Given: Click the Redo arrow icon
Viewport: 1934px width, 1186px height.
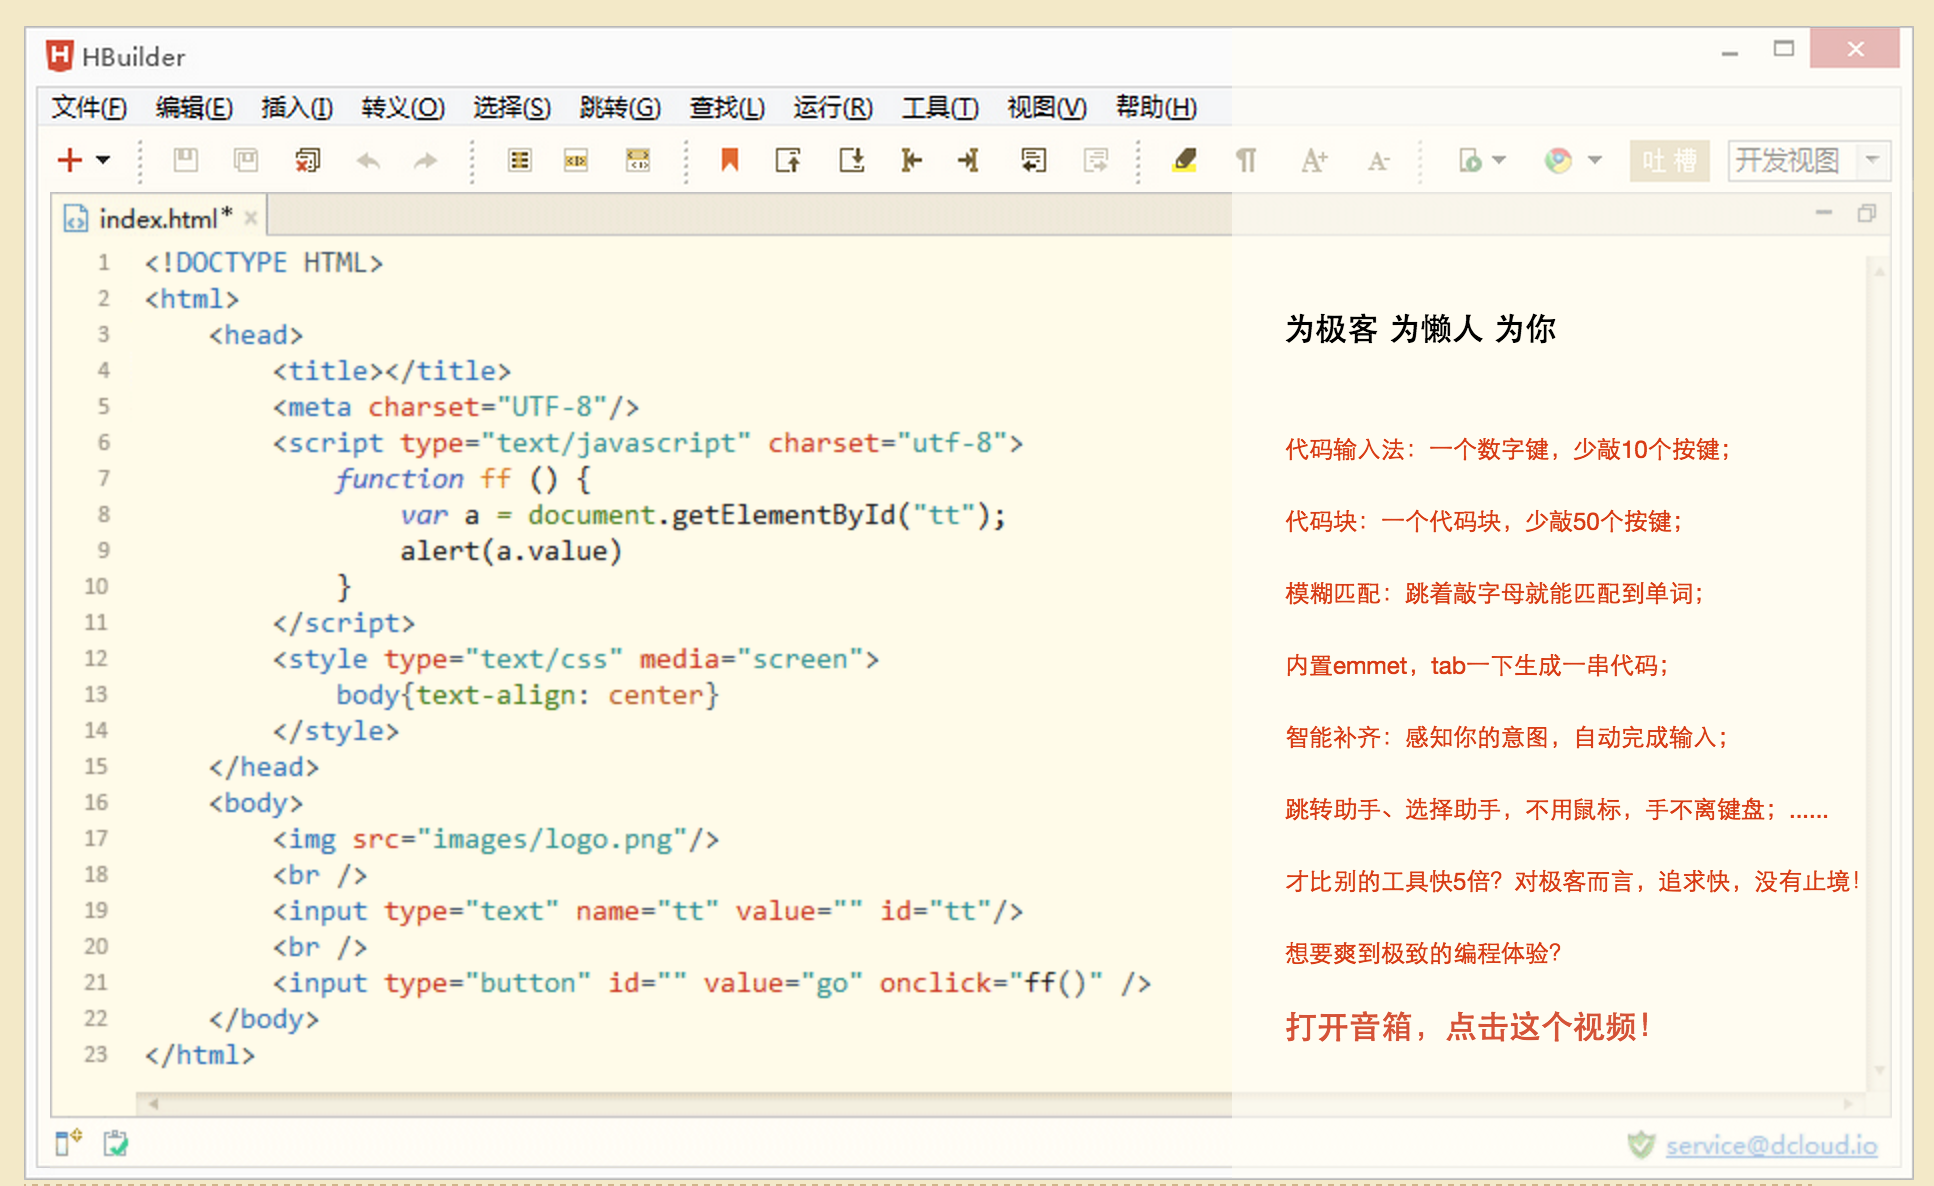Looking at the screenshot, I should click(x=427, y=160).
